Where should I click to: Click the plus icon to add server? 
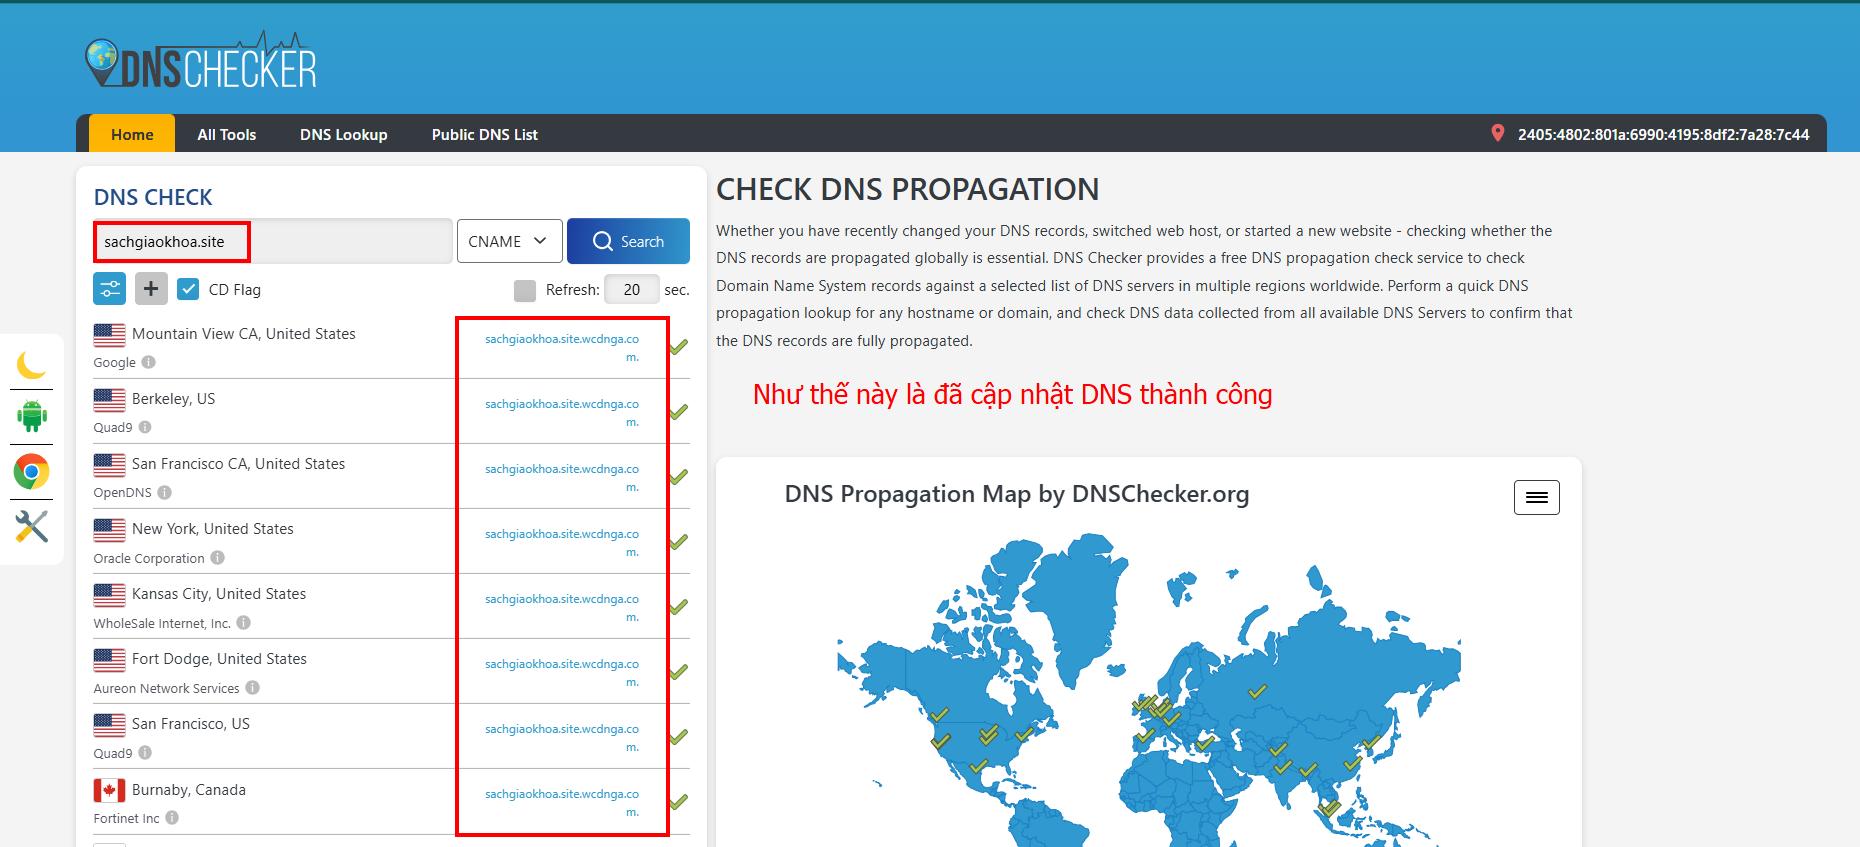click(x=151, y=289)
